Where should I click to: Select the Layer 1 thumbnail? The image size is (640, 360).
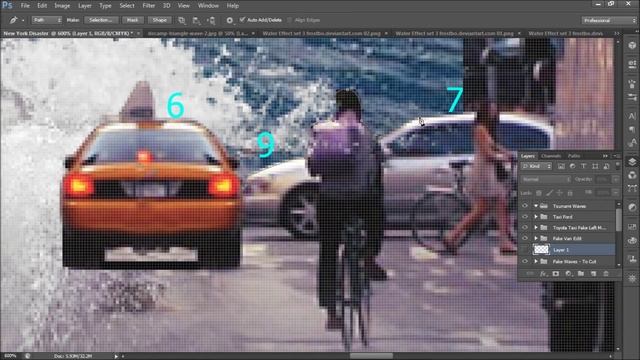click(x=541, y=249)
